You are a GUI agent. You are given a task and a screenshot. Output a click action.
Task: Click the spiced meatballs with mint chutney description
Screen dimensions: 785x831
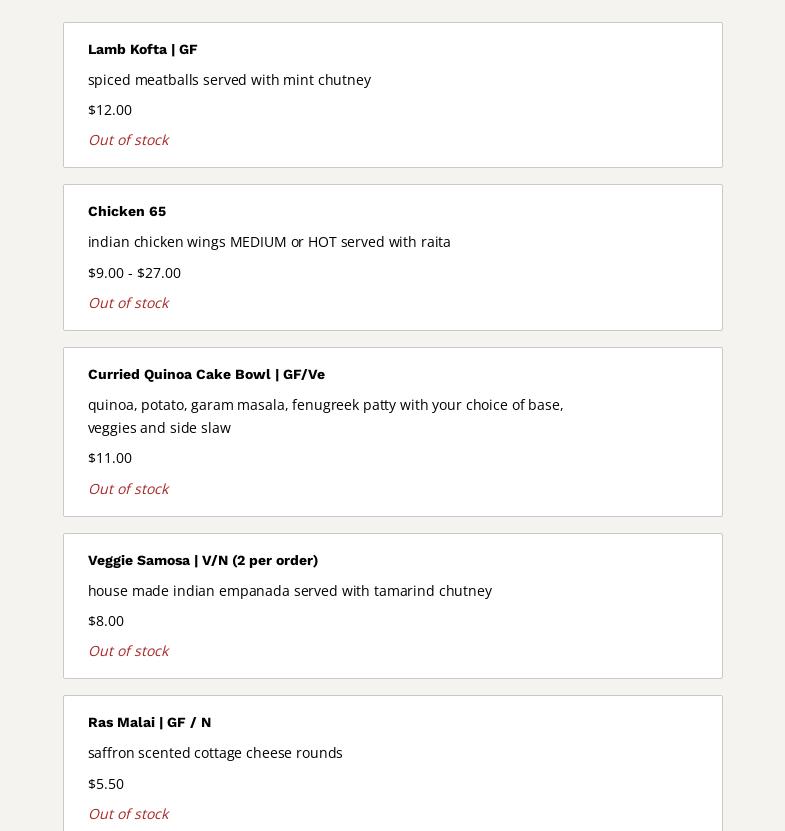coord(229,79)
